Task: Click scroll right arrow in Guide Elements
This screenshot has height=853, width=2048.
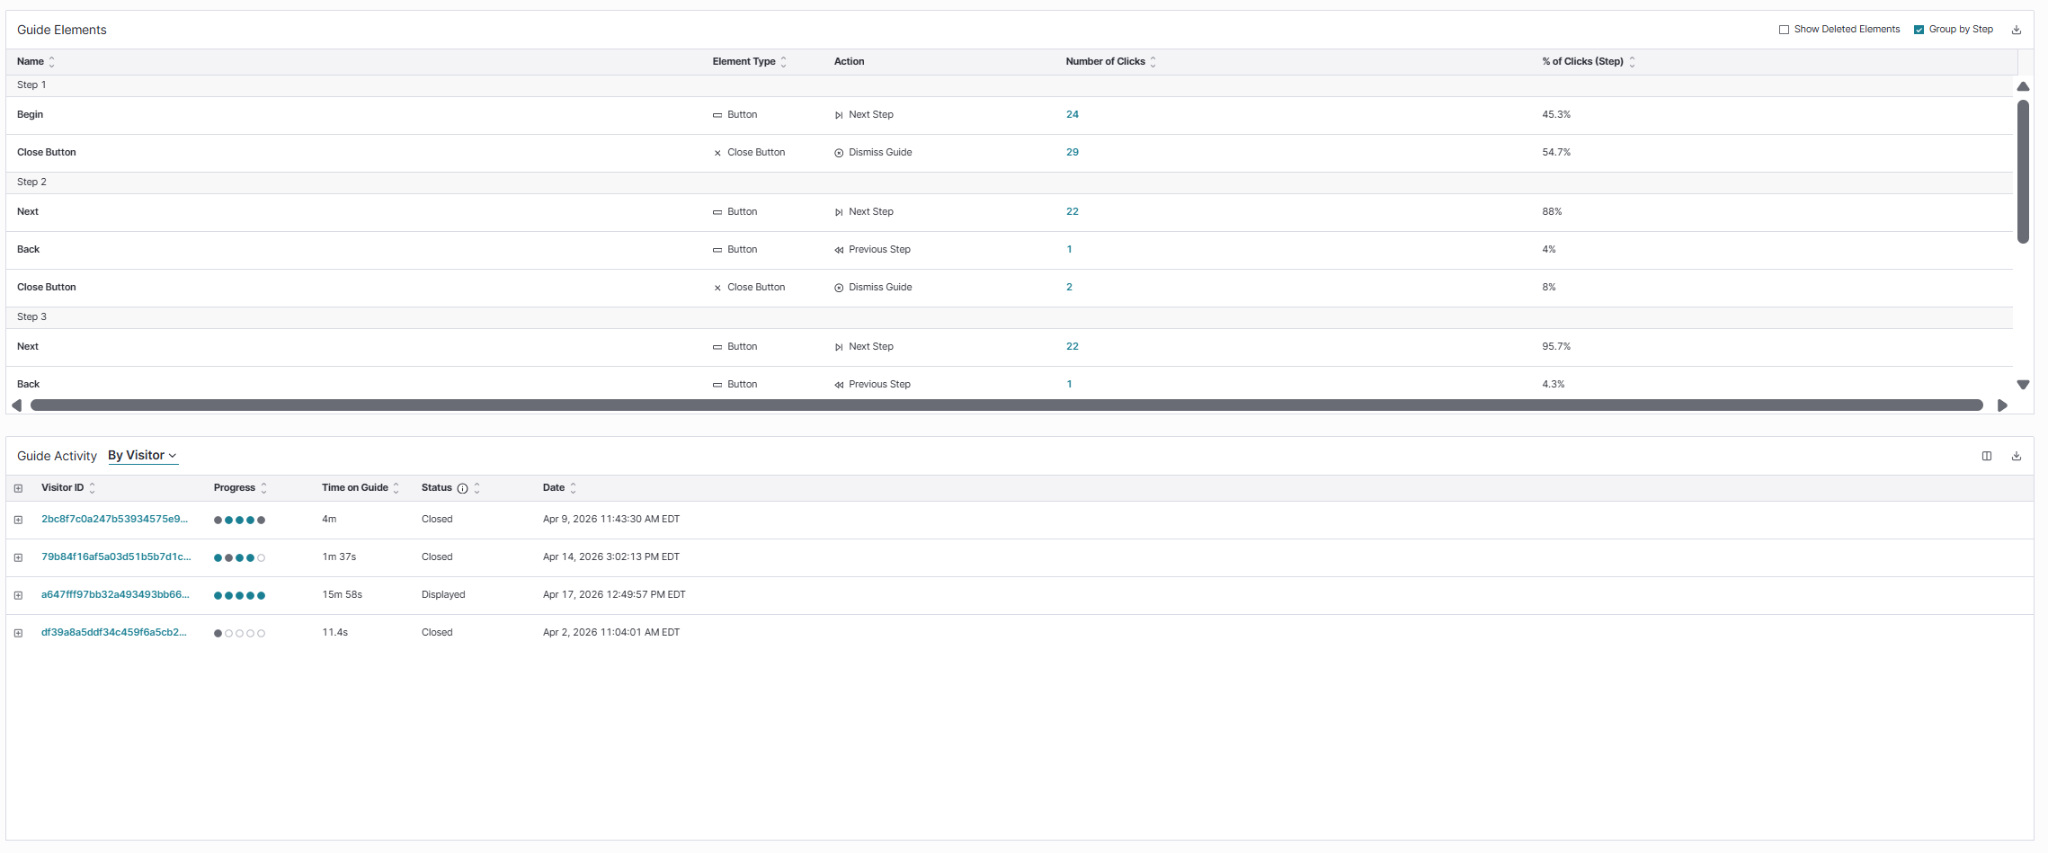Action: pos(2002,405)
